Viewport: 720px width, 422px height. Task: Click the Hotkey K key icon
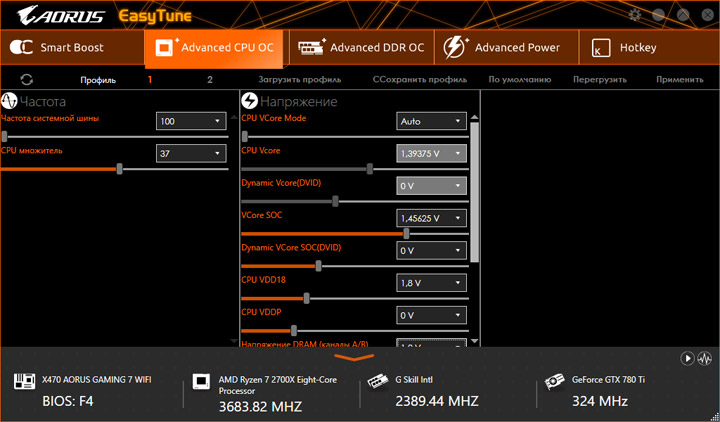(x=601, y=48)
